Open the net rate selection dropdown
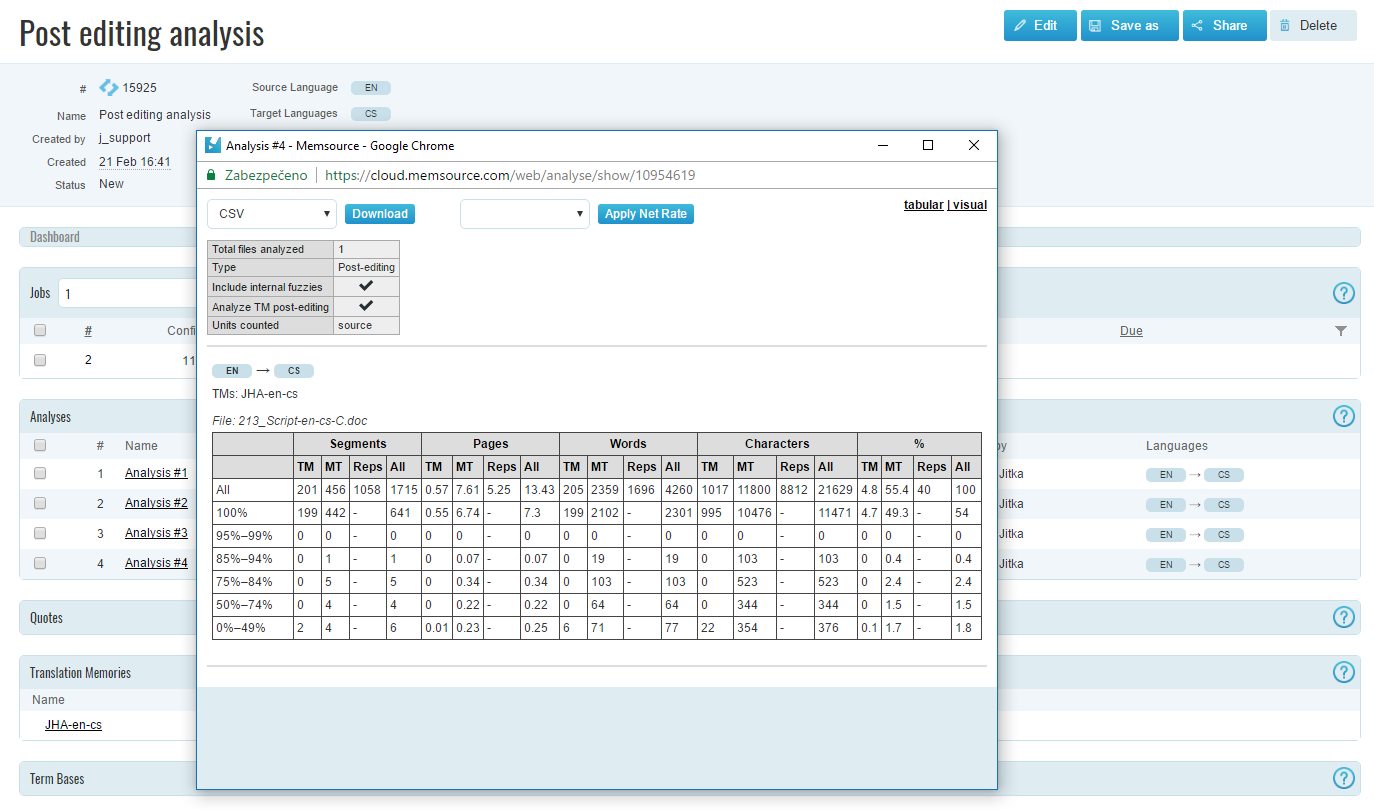 coord(524,213)
